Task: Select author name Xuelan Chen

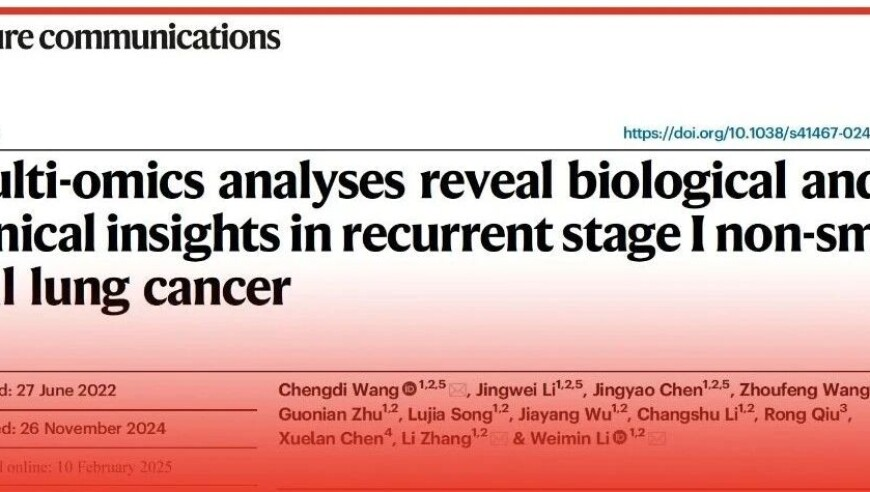Action: point(331,438)
